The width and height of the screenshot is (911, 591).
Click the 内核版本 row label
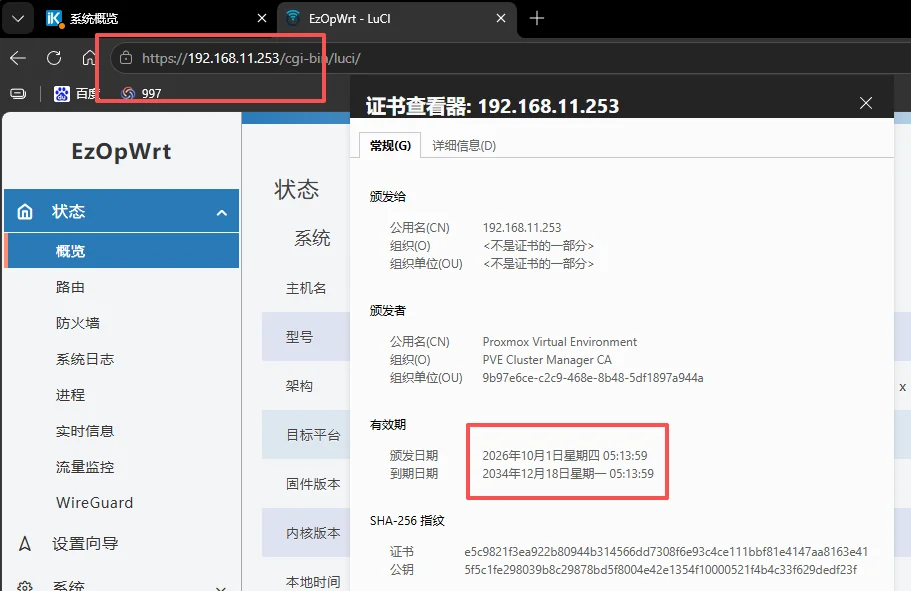click(313, 533)
